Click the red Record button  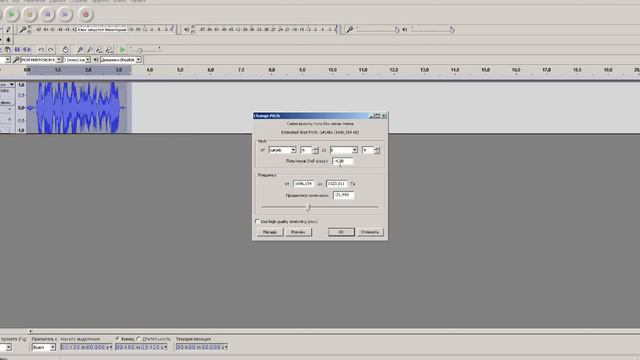point(86,14)
